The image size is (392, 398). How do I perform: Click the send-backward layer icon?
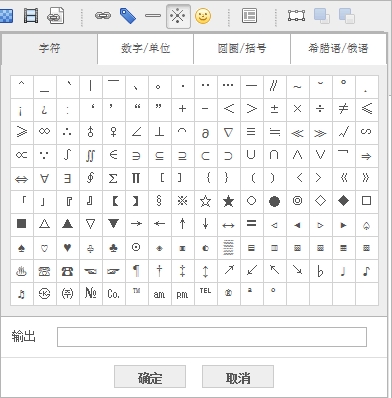click(x=347, y=16)
